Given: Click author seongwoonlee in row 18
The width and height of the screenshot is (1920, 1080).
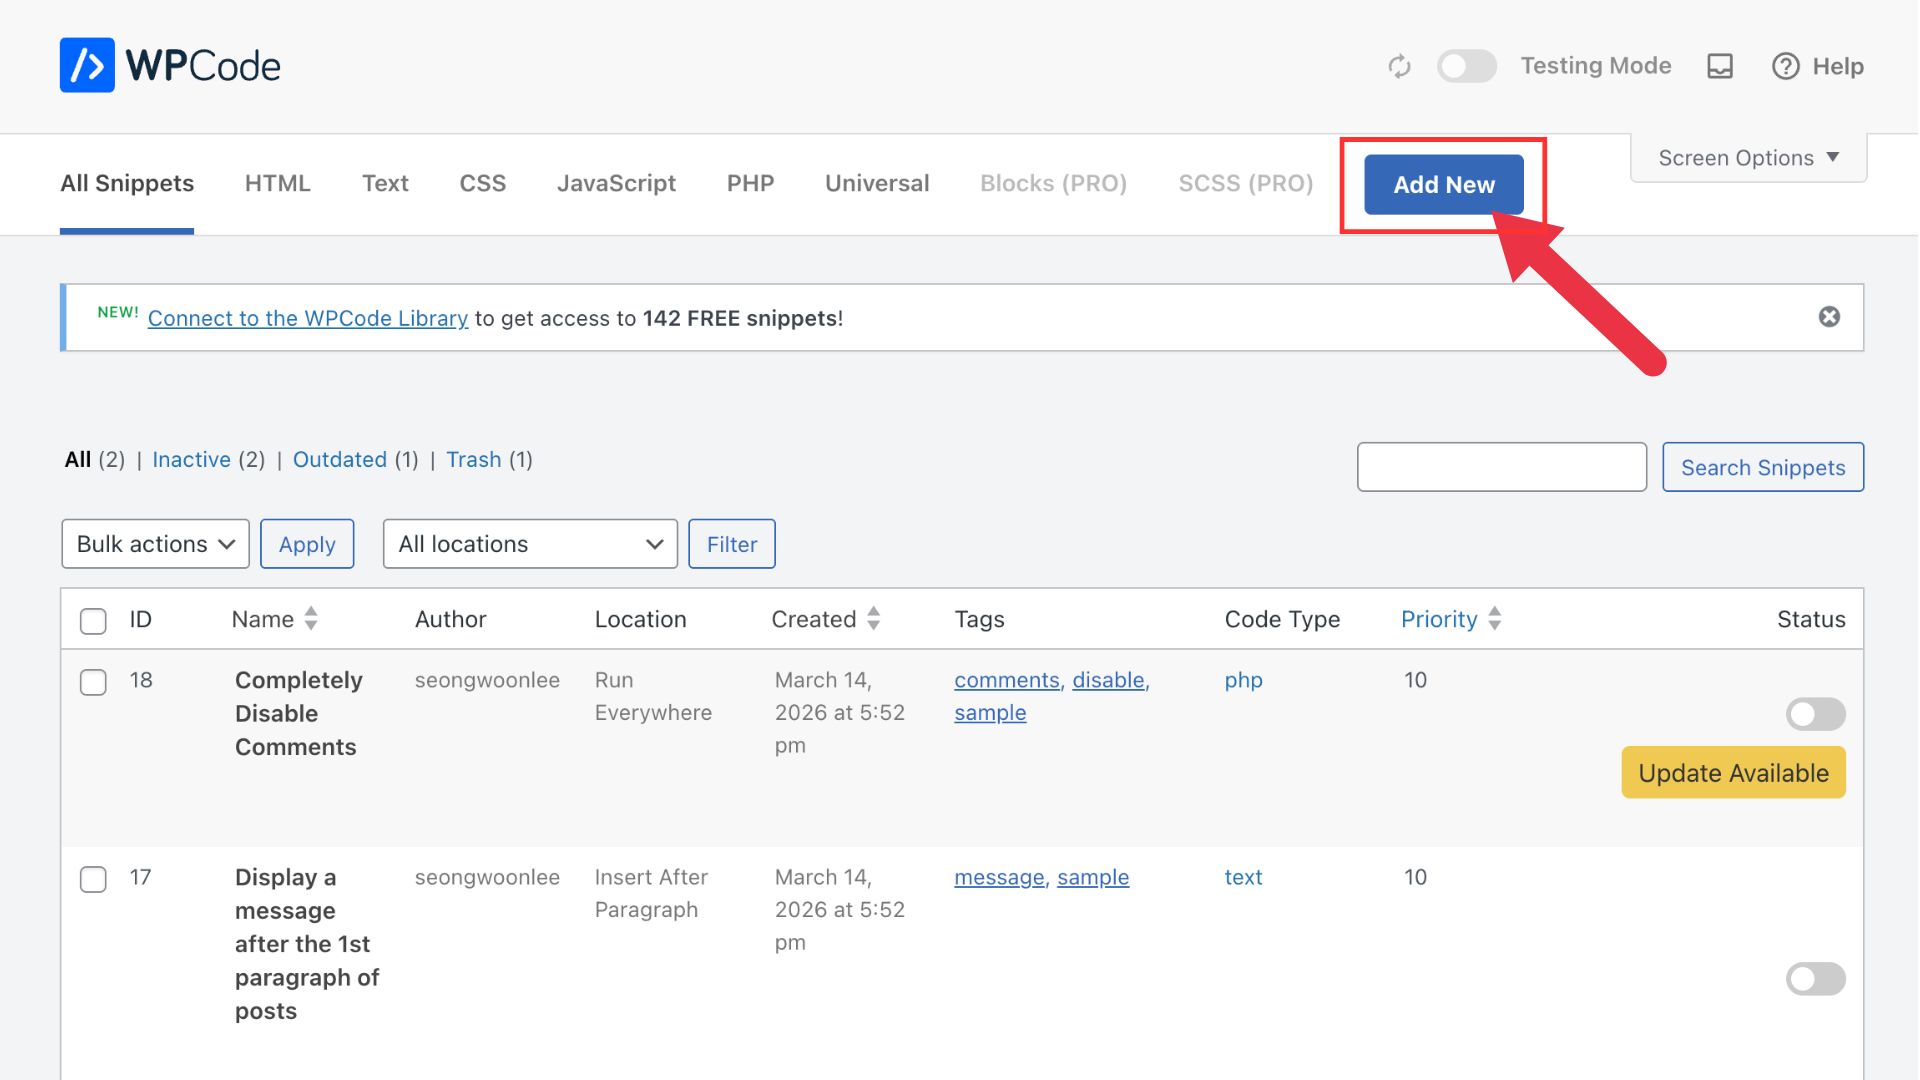Looking at the screenshot, I should click(487, 680).
